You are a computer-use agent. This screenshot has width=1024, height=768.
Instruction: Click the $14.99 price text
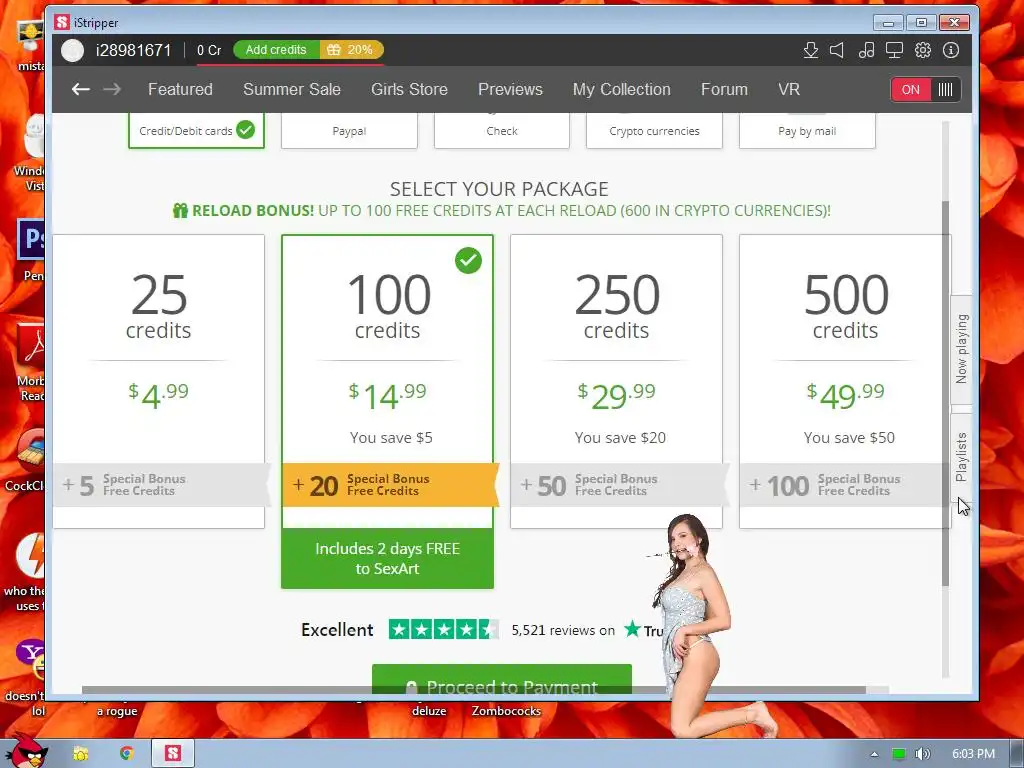(387, 395)
